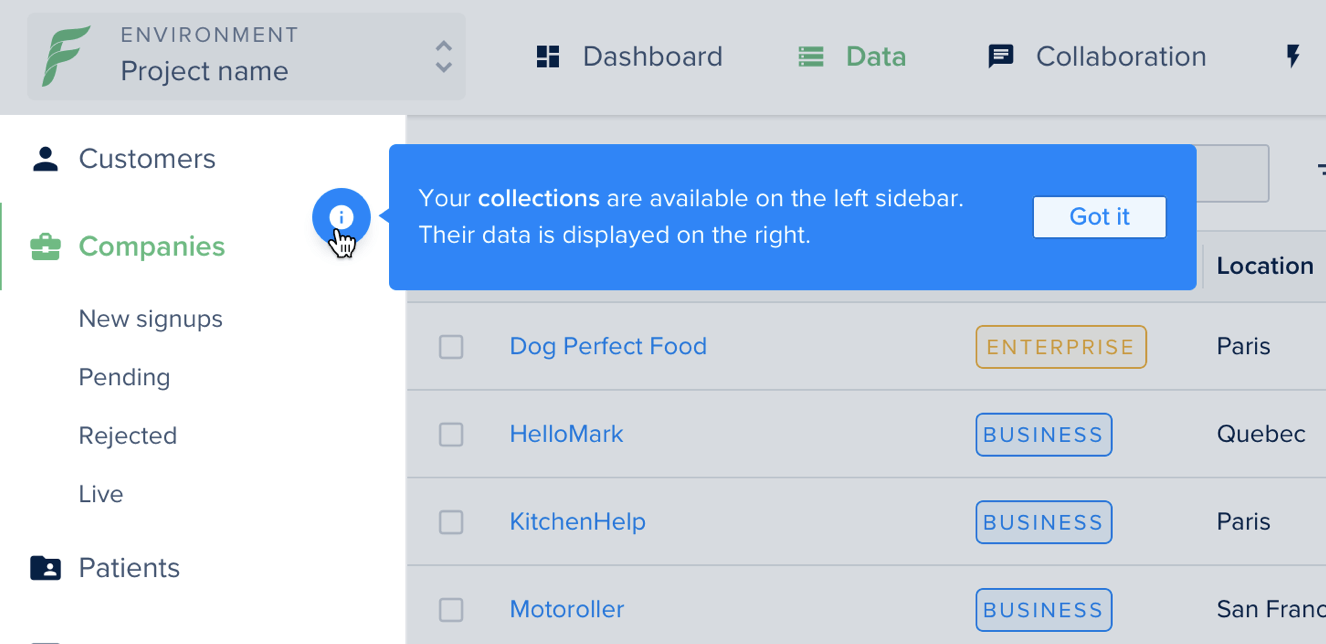Image resolution: width=1326 pixels, height=644 pixels.
Task: Open the Pending segment under Companies
Action: click(x=125, y=377)
